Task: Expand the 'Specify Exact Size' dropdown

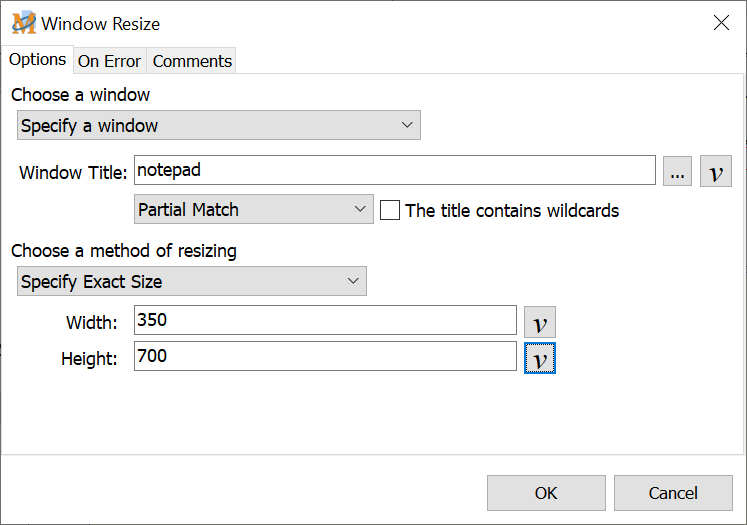Action: (192, 282)
